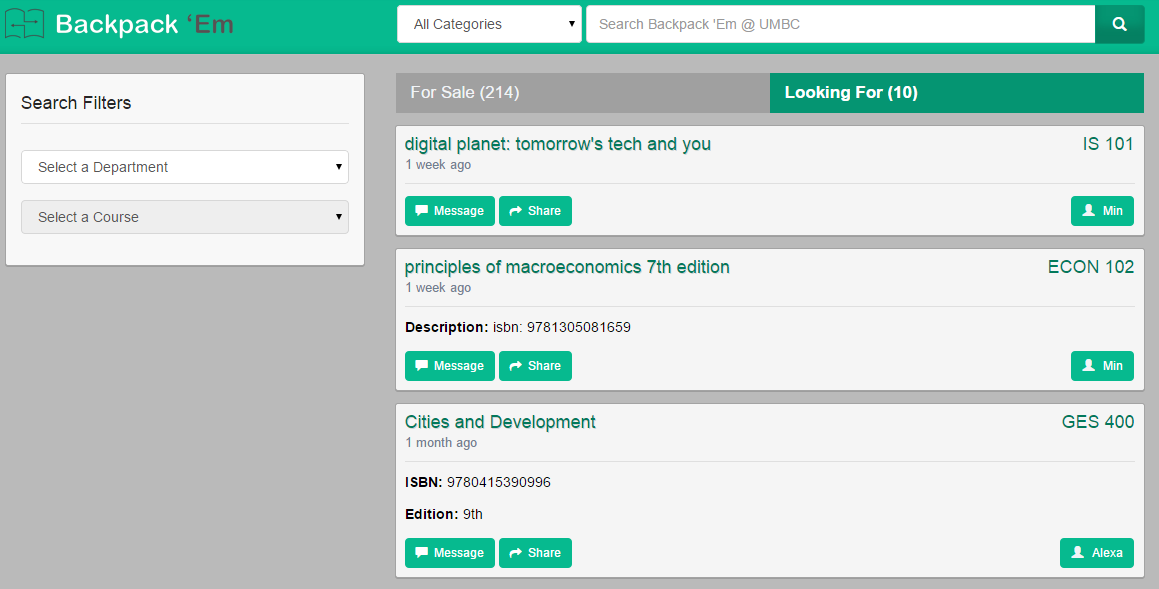Switch to the Looking For (10) tab
This screenshot has width=1159, height=589.
click(x=956, y=92)
